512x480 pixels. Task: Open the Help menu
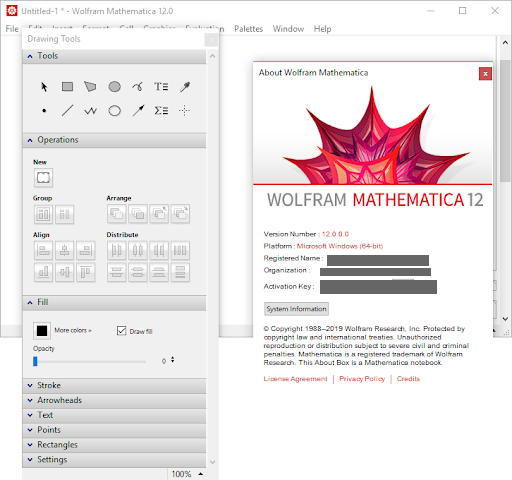(322, 29)
